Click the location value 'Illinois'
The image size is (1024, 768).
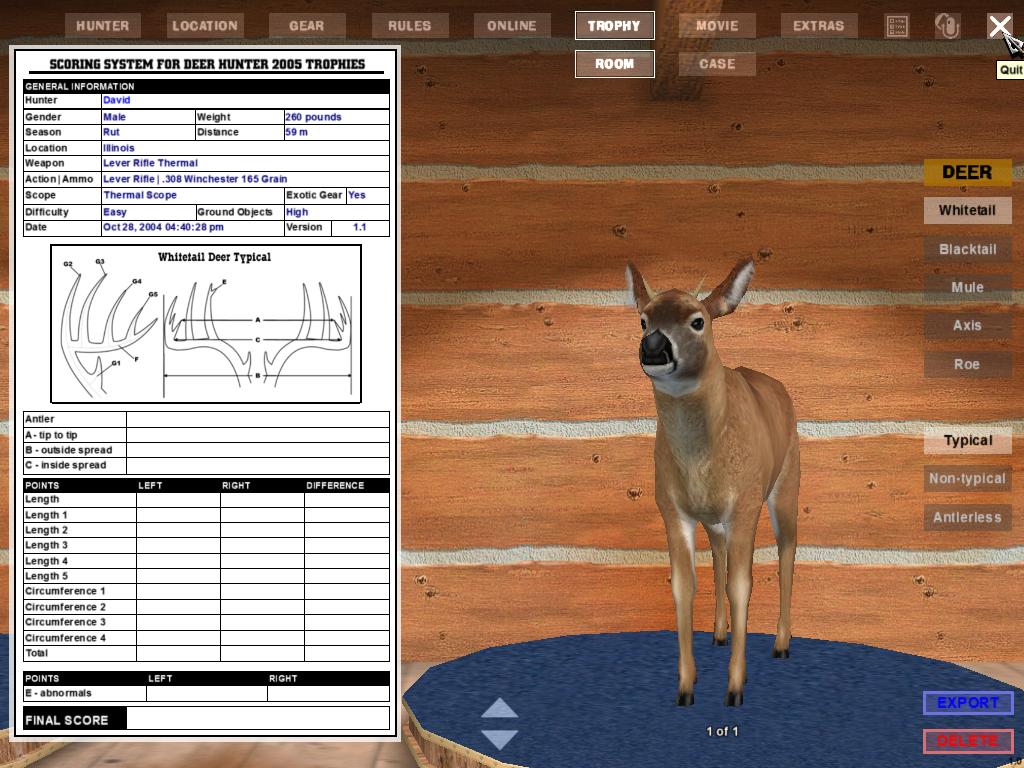pos(118,148)
